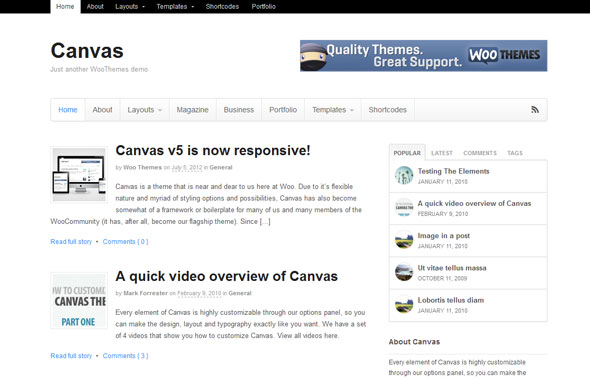Switch to the Latest tab
This screenshot has width=590, height=379.
(x=442, y=153)
